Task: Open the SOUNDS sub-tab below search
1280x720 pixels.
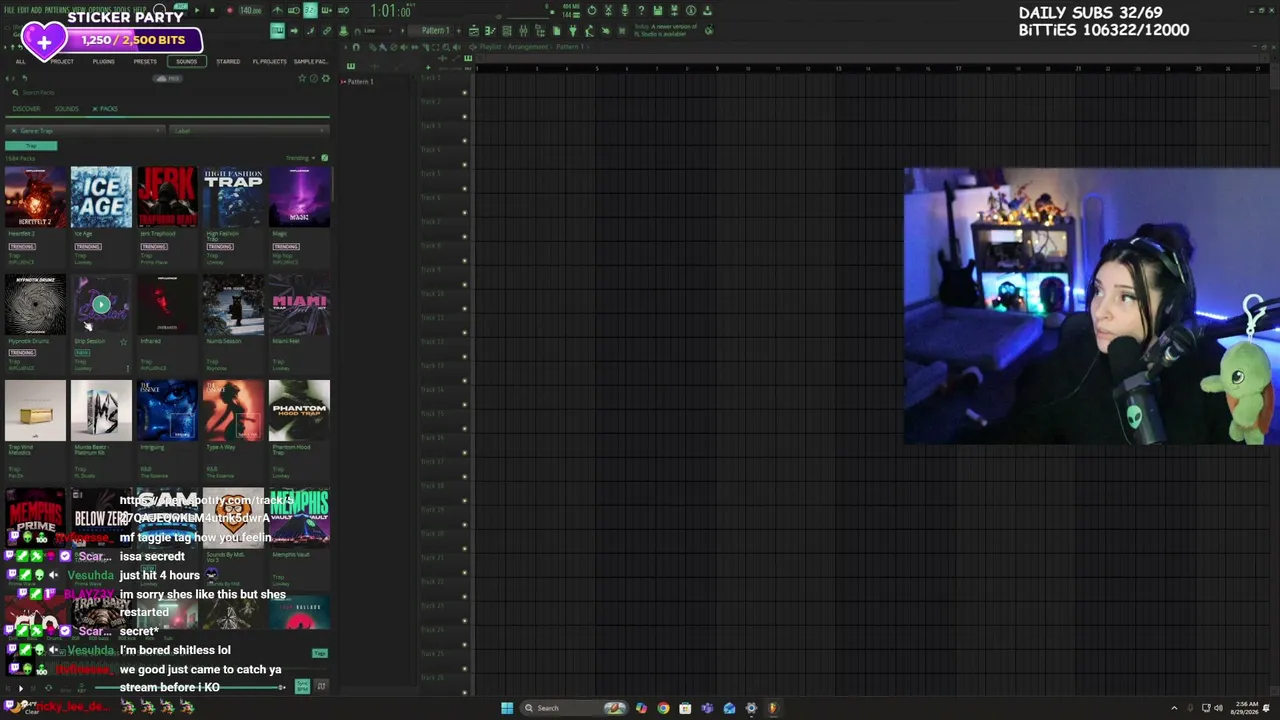Action: point(66,109)
